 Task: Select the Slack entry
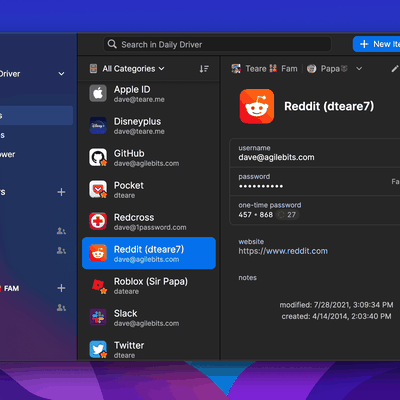[149, 317]
